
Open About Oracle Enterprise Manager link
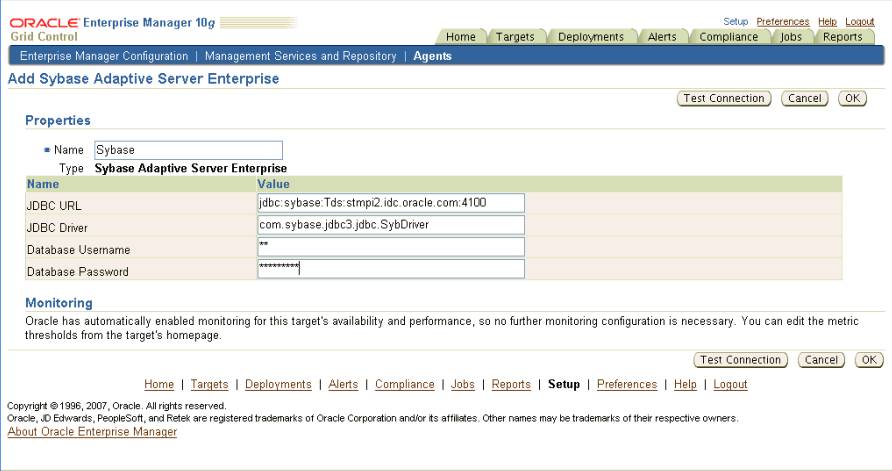[92, 432]
